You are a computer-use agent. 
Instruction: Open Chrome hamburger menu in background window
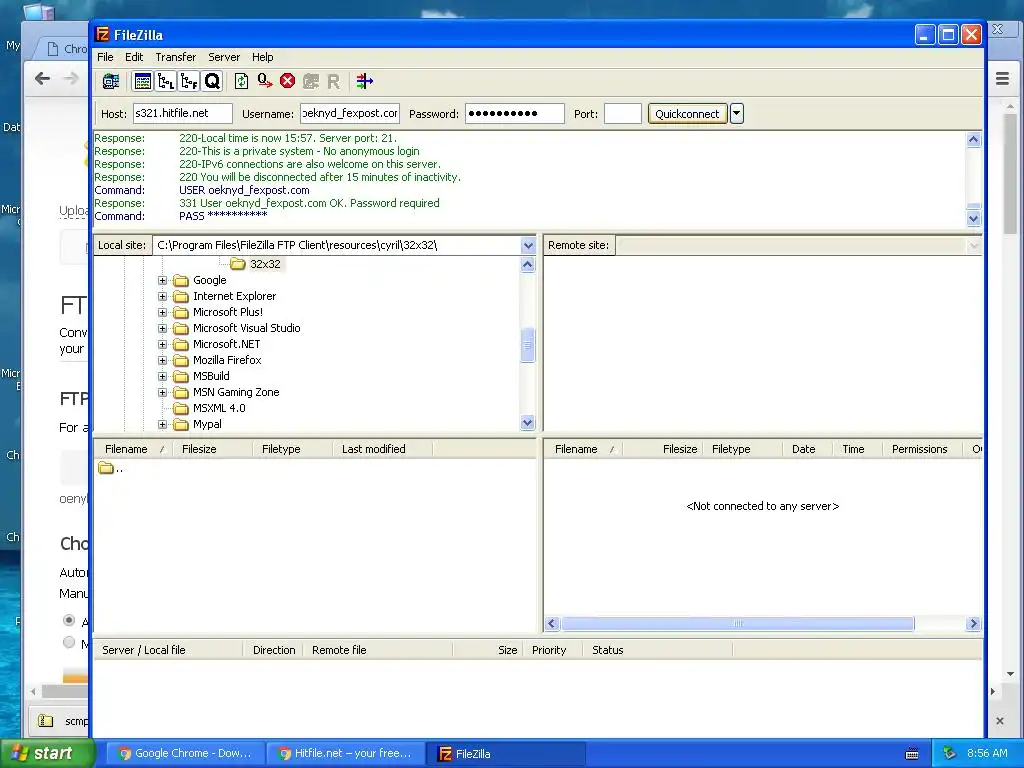pos(1002,79)
